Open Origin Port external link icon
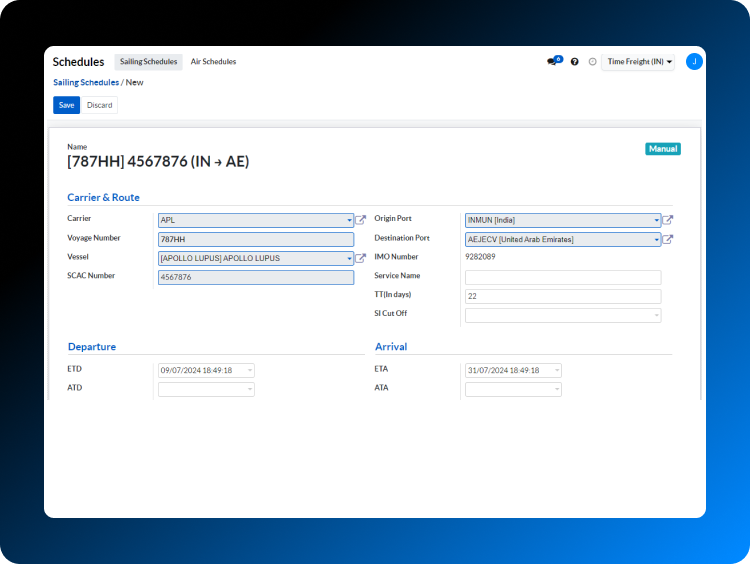750x564 pixels. point(667,220)
